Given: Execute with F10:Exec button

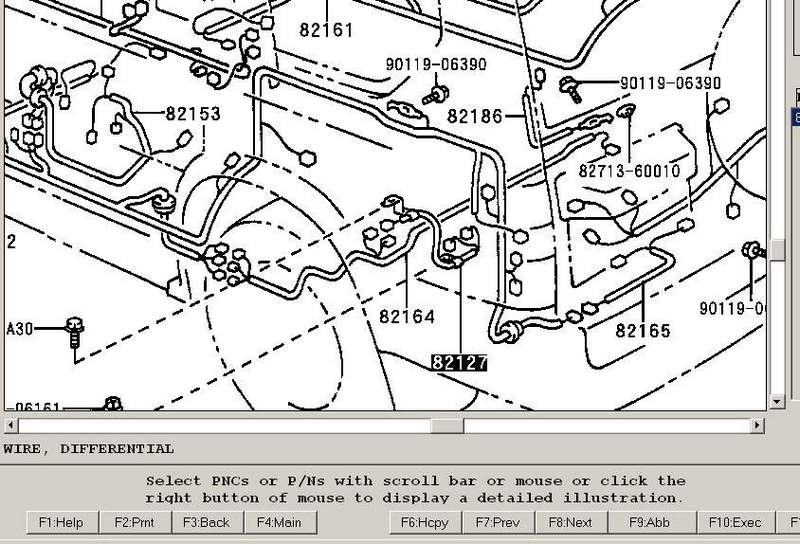Looking at the screenshot, I should click(735, 523).
